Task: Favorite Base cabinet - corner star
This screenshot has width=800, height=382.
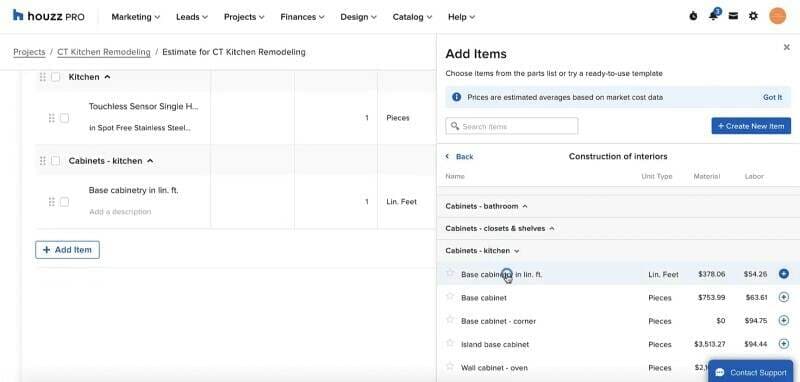Action: 449,319
